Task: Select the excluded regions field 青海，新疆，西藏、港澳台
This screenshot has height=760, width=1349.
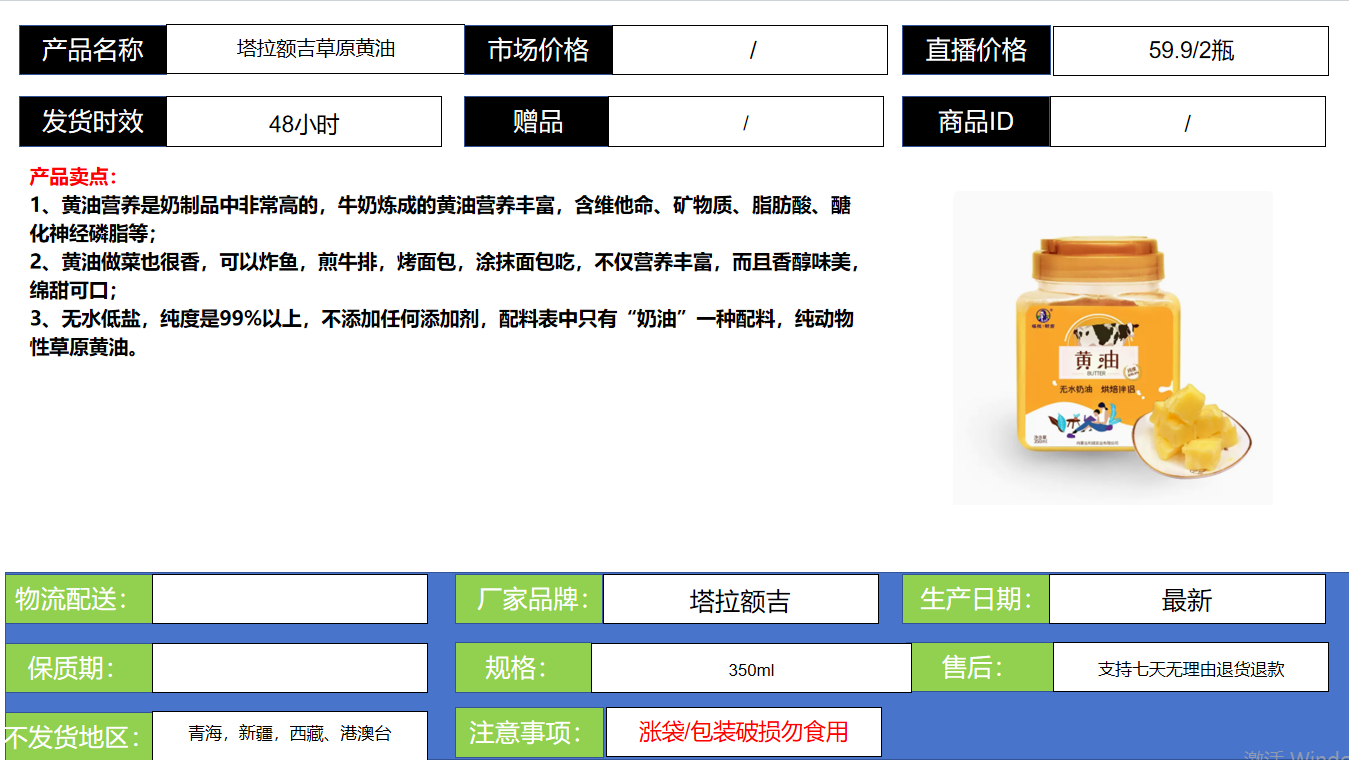Action: click(289, 734)
